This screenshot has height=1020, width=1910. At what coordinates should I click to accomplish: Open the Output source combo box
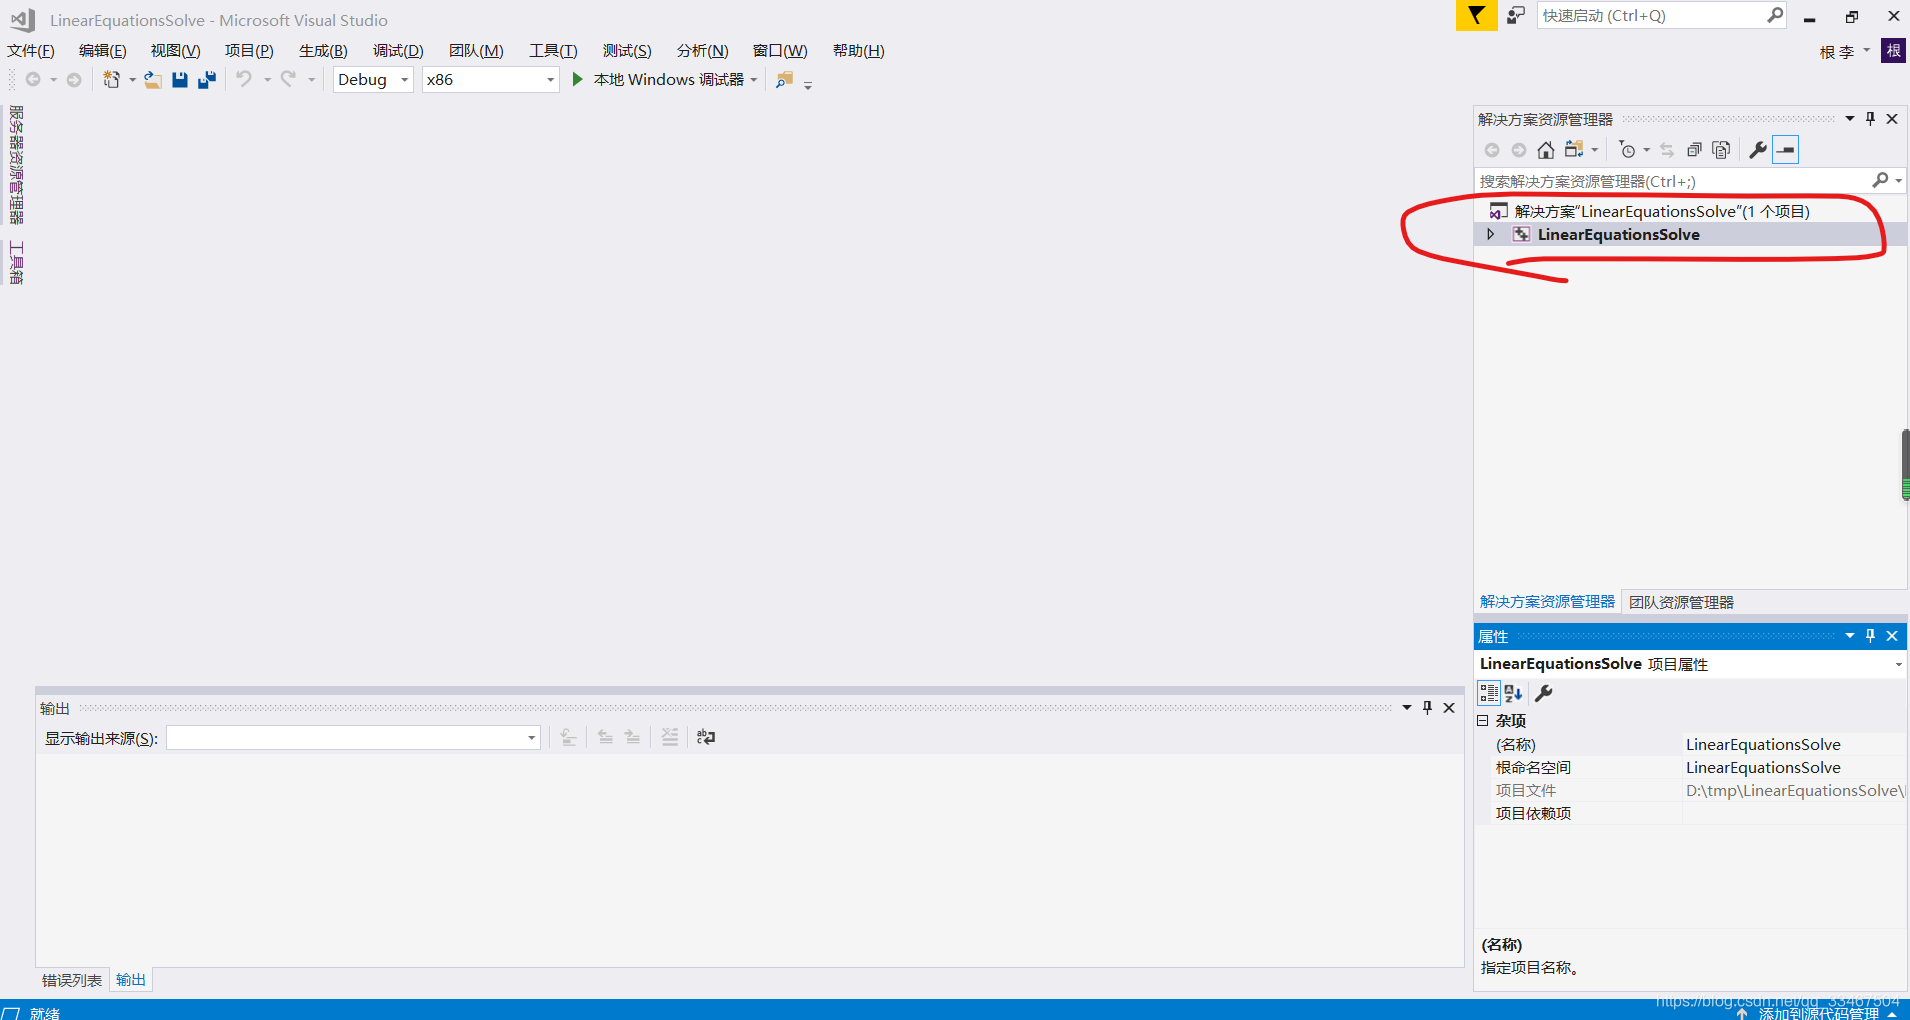coord(353,737)
